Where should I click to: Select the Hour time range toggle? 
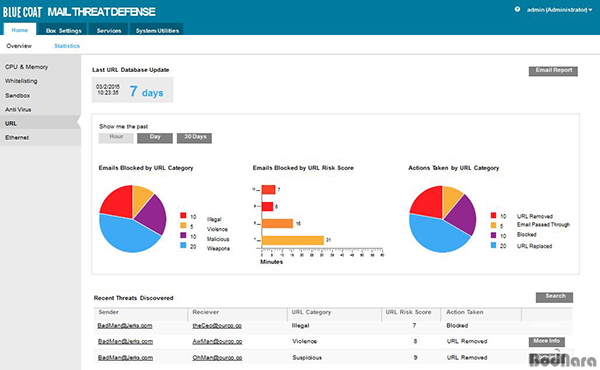116,138
